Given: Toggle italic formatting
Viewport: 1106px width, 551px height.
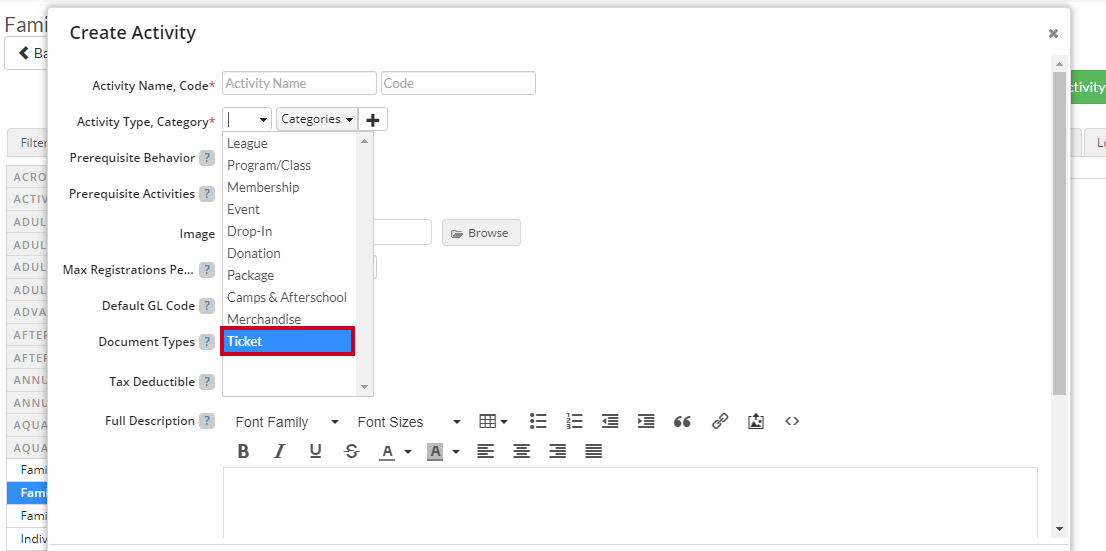Looking at the screenshot, I should [x=279, y=451].
